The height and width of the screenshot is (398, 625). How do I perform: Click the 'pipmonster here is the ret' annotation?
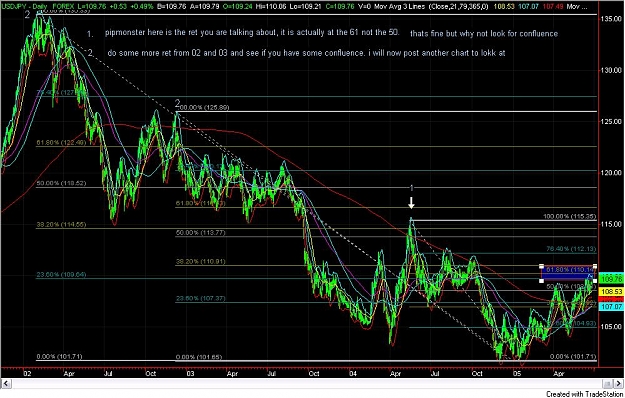(252, 33)
